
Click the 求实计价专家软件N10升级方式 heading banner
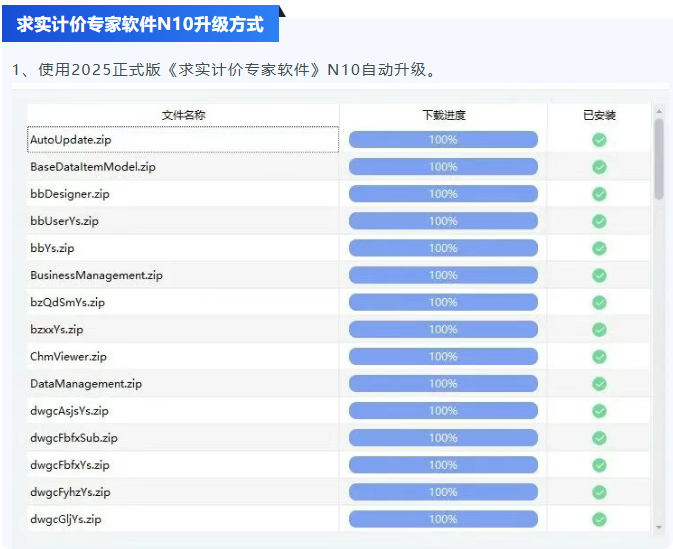[140, 24]
